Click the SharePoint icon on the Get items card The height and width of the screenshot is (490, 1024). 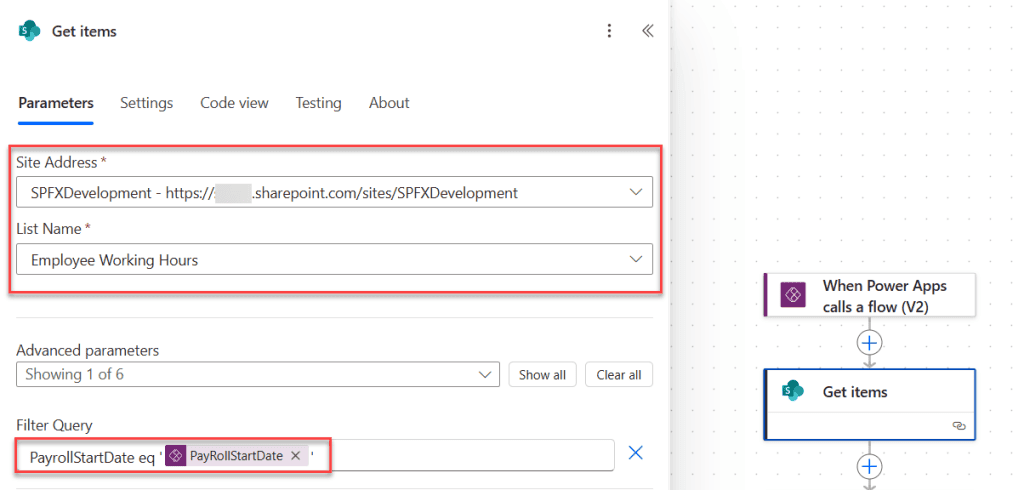(x=793, y=391)
